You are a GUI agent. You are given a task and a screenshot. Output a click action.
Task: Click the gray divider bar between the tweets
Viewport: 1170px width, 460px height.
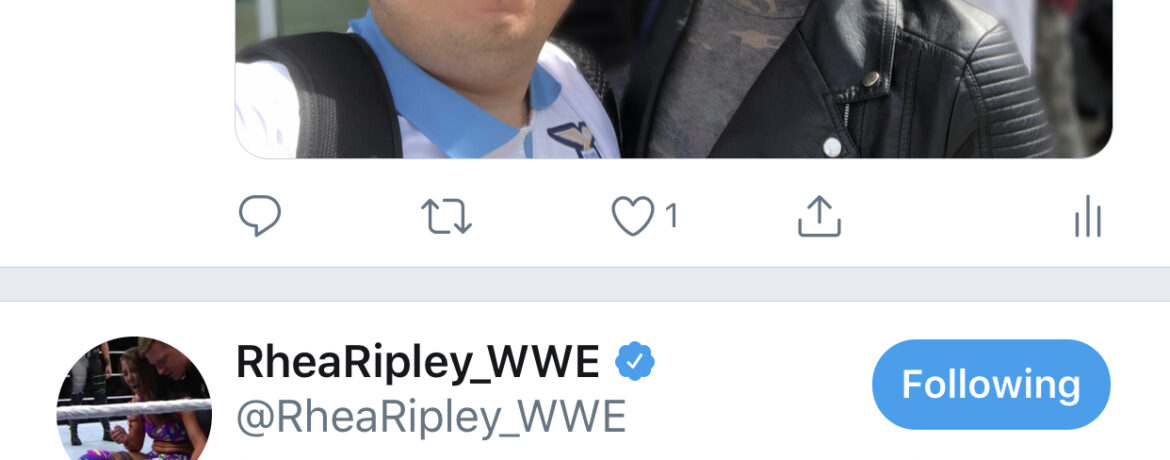pos(585,285)
